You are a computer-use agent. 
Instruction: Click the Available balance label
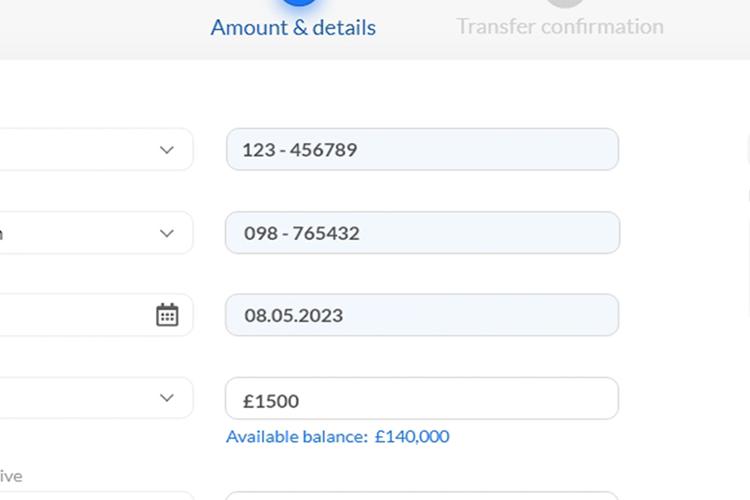pos(297,436)
